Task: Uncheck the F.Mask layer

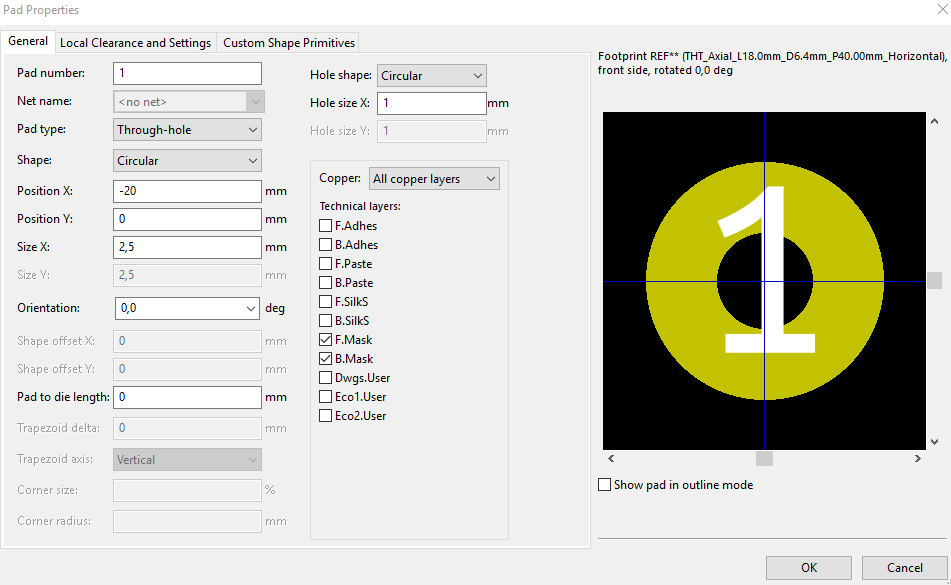Action: [325, 339]
